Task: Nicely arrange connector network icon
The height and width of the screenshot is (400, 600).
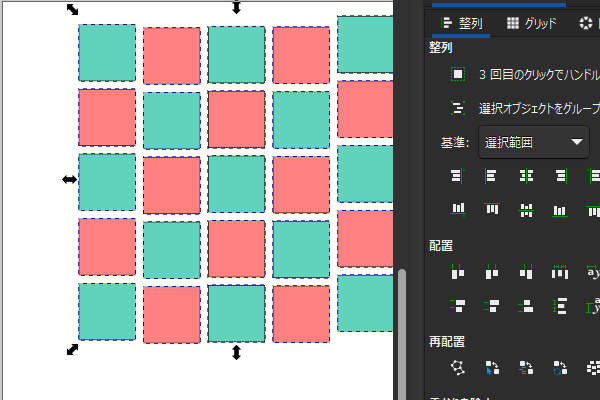Action: (x=457, y=367)
